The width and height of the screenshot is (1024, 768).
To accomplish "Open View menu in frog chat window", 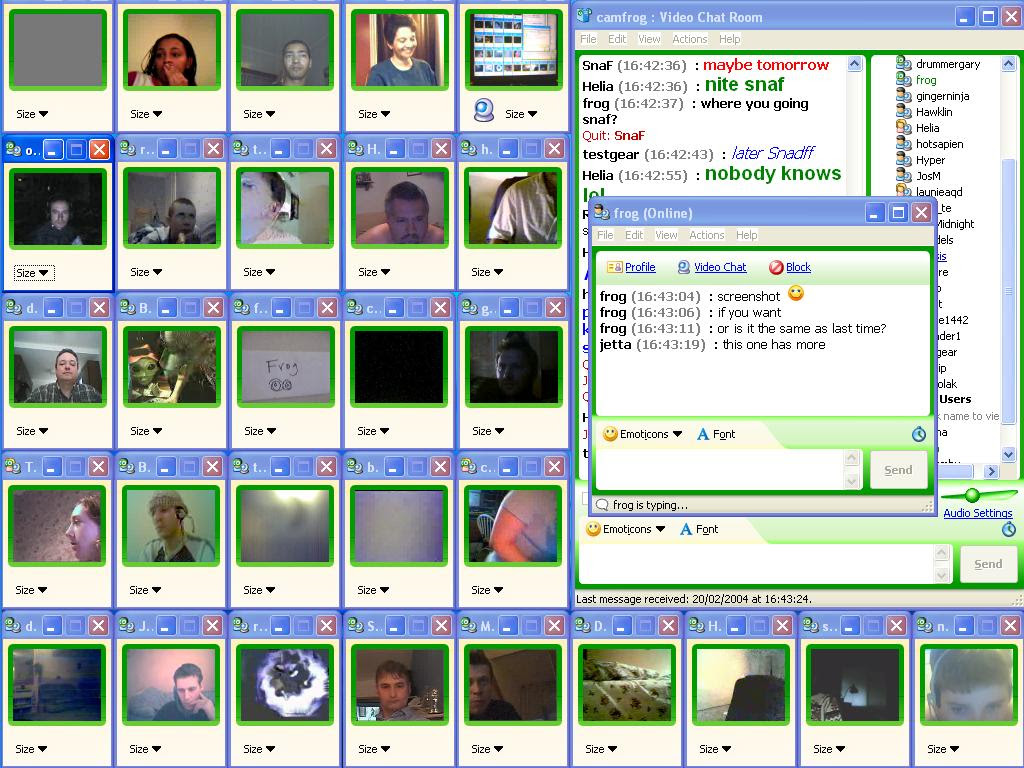I will click(666, 235).
